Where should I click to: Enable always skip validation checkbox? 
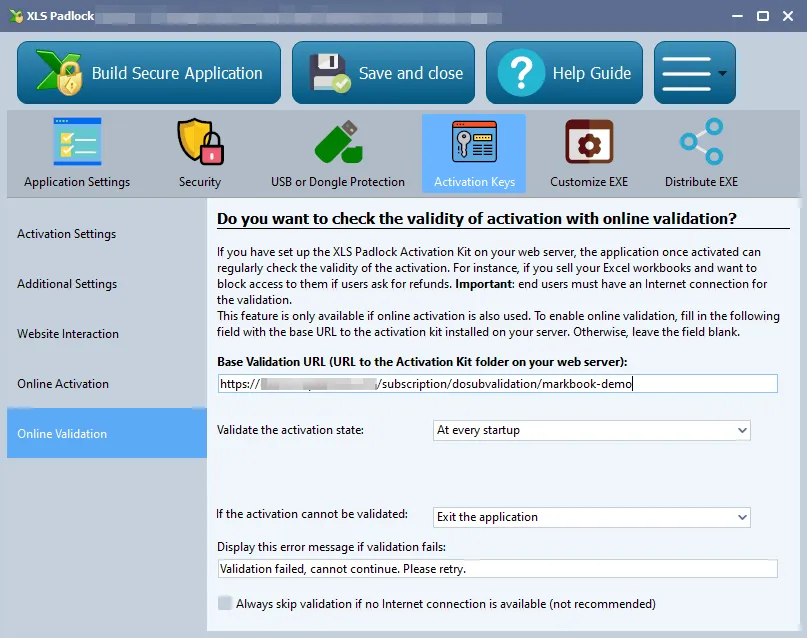[225, 603]
